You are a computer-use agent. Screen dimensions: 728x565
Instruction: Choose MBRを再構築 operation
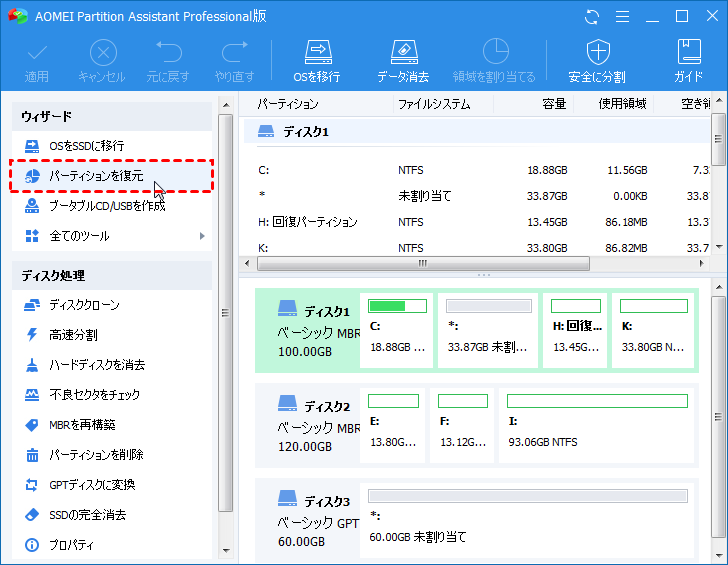point(111,425)
